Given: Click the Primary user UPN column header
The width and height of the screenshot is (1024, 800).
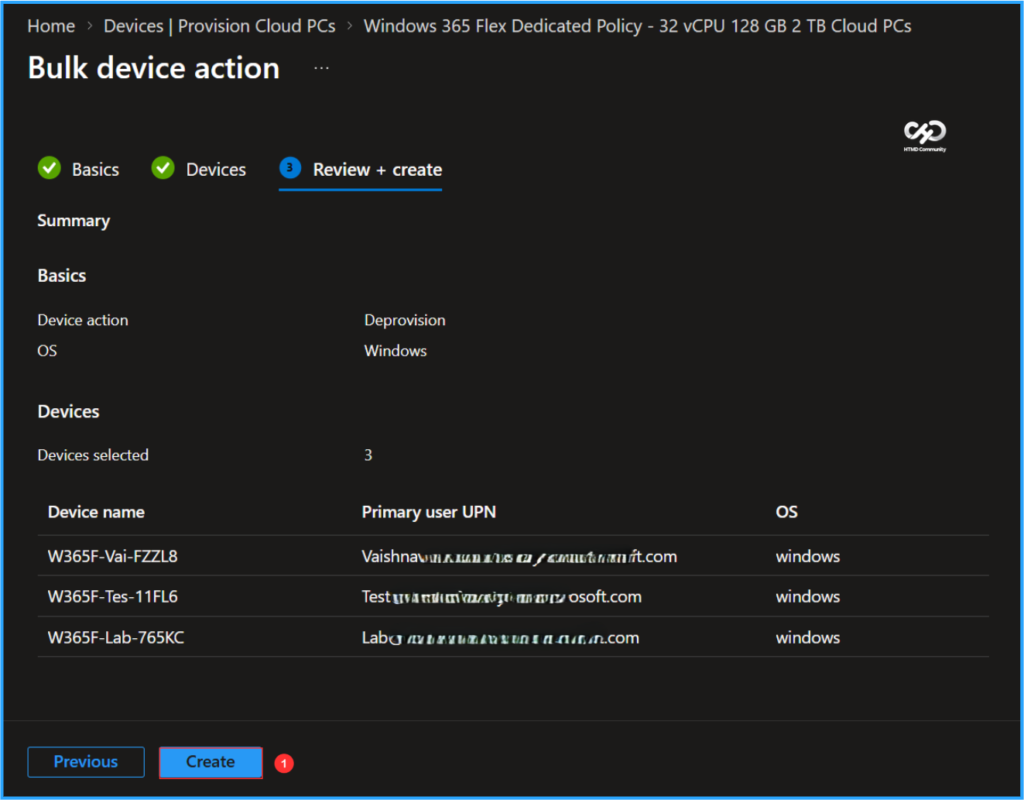Looking at the screenshot, I should (x=429, y=512).
